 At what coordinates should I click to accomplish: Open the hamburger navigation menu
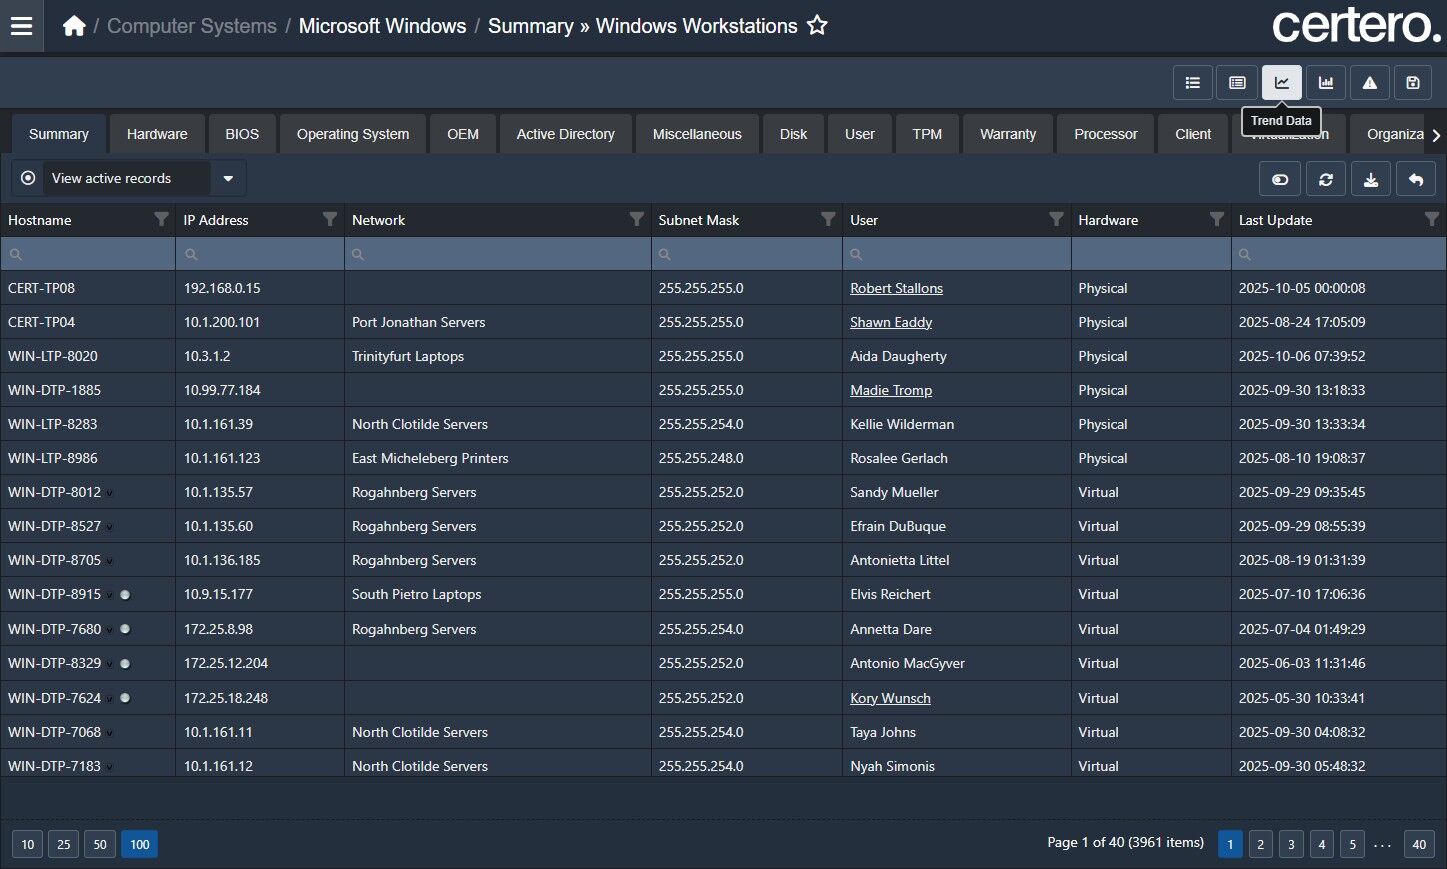[21, 26]
